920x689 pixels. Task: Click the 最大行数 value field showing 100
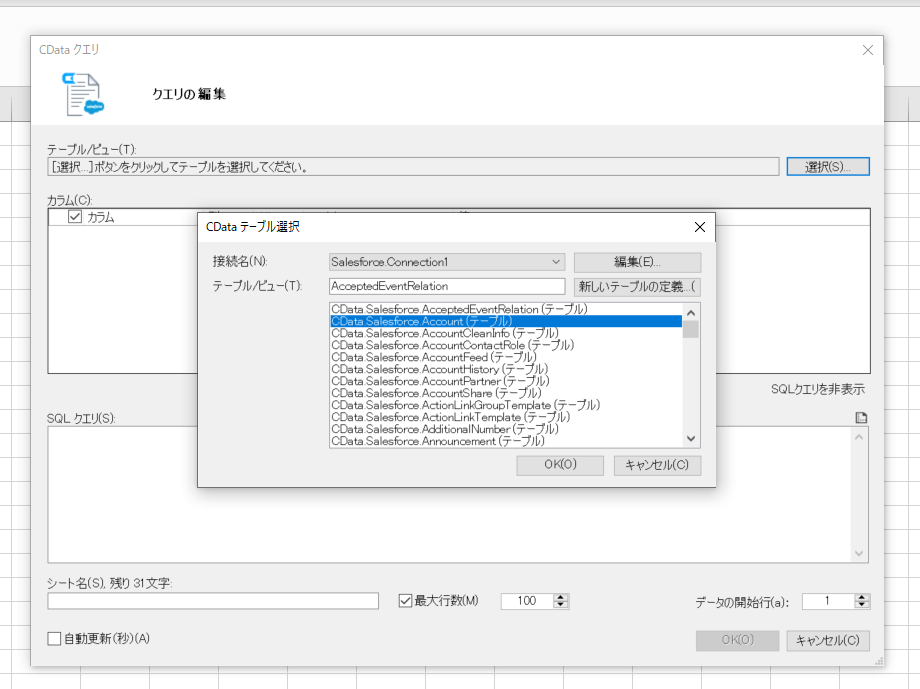click(x=527, y=601)
